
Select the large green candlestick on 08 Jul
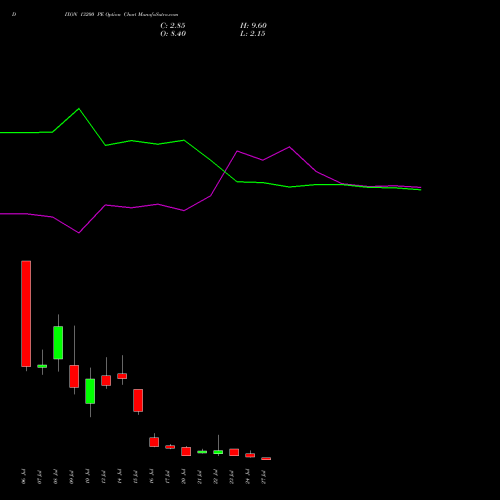coord(58,343)
